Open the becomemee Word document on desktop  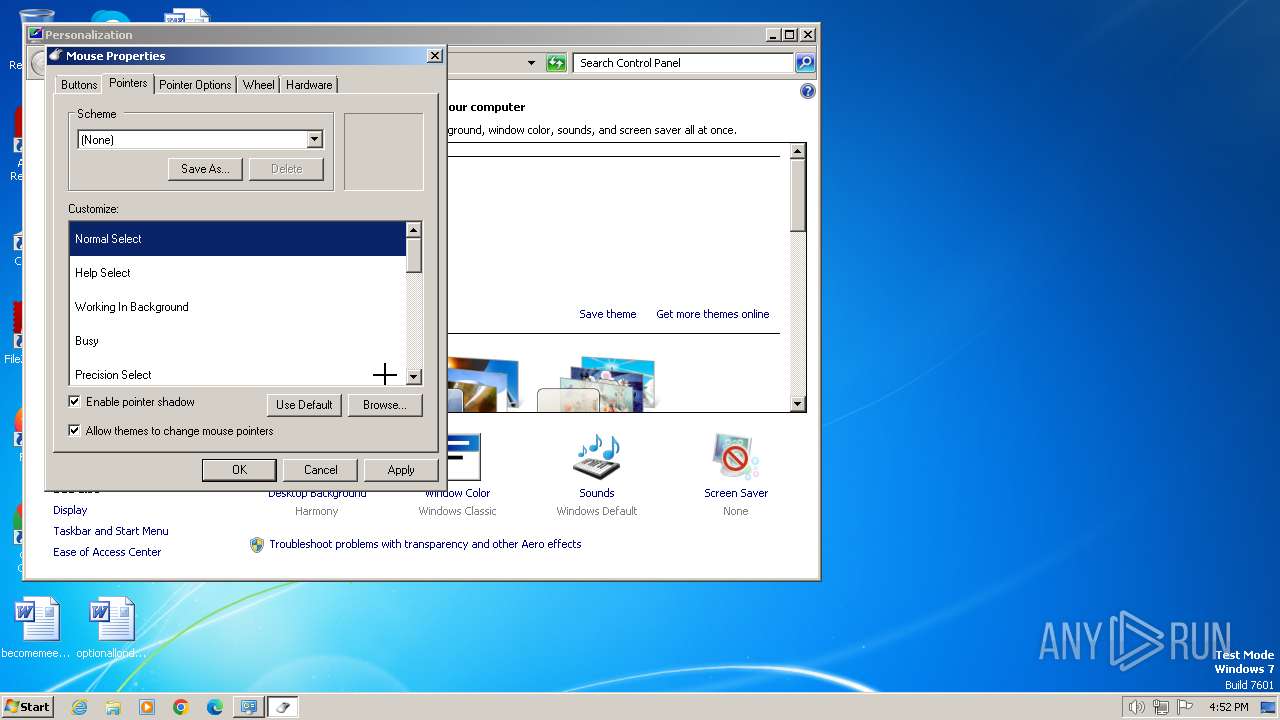[x=37, y=629]
